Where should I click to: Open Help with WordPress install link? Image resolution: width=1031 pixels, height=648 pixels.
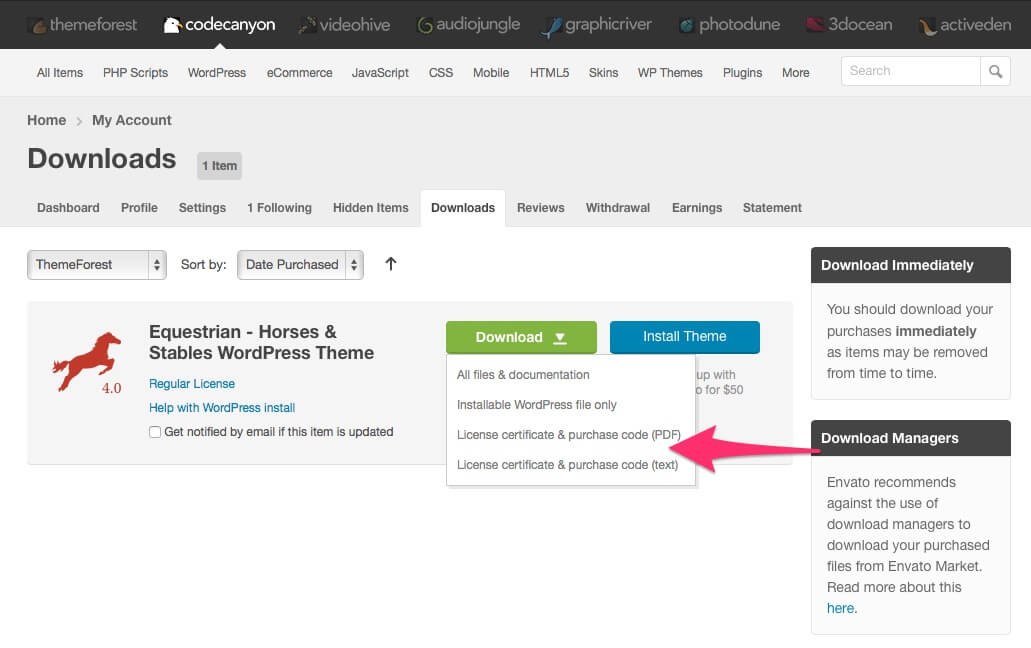222,407
